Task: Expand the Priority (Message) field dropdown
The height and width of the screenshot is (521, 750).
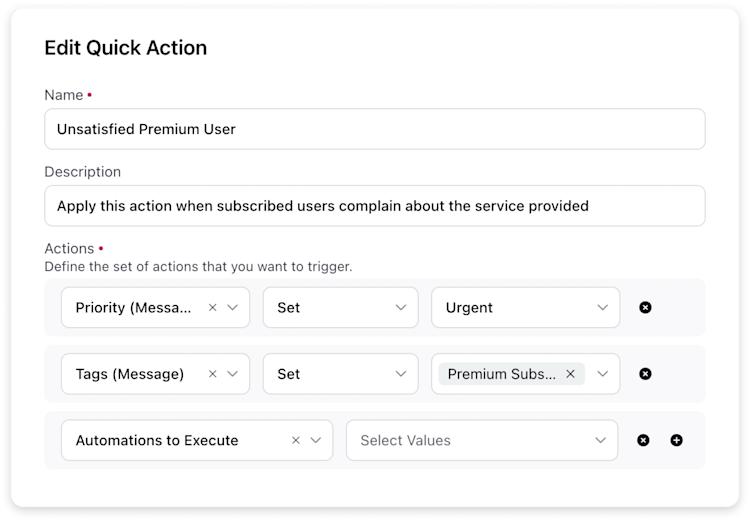Action: tap(233, 308)
